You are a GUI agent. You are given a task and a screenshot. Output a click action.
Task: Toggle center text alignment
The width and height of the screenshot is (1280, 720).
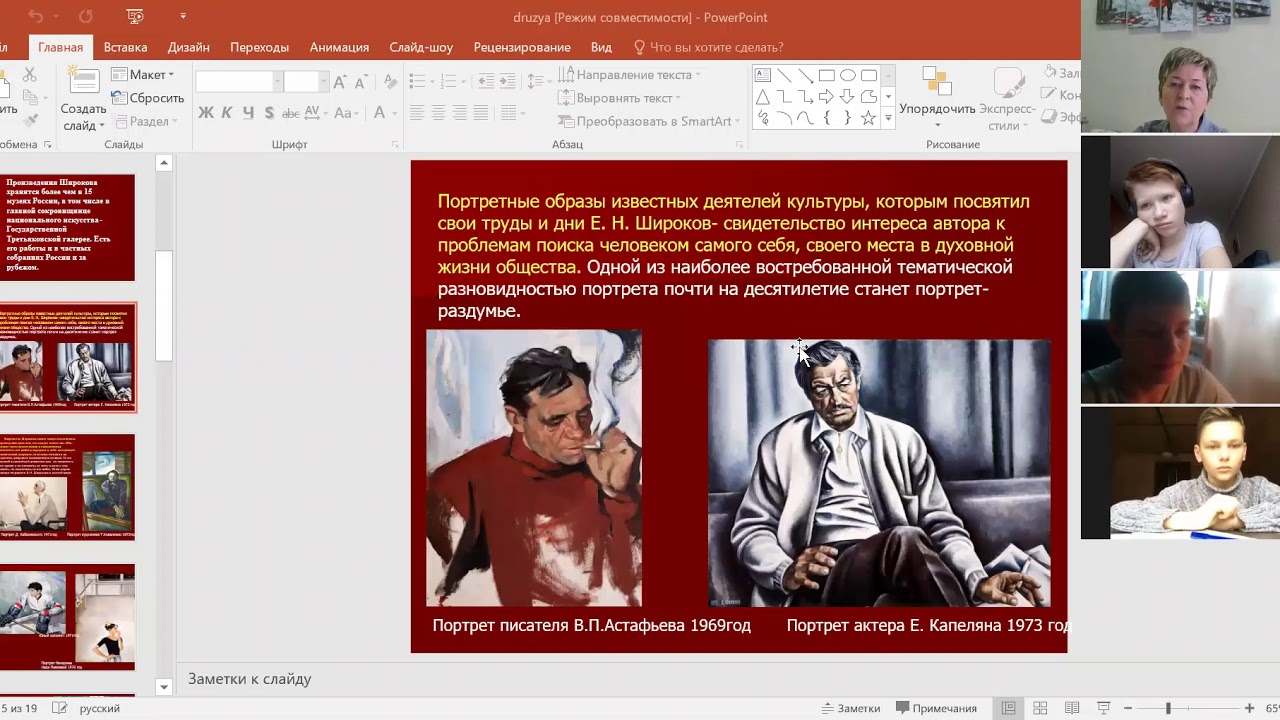438,113
